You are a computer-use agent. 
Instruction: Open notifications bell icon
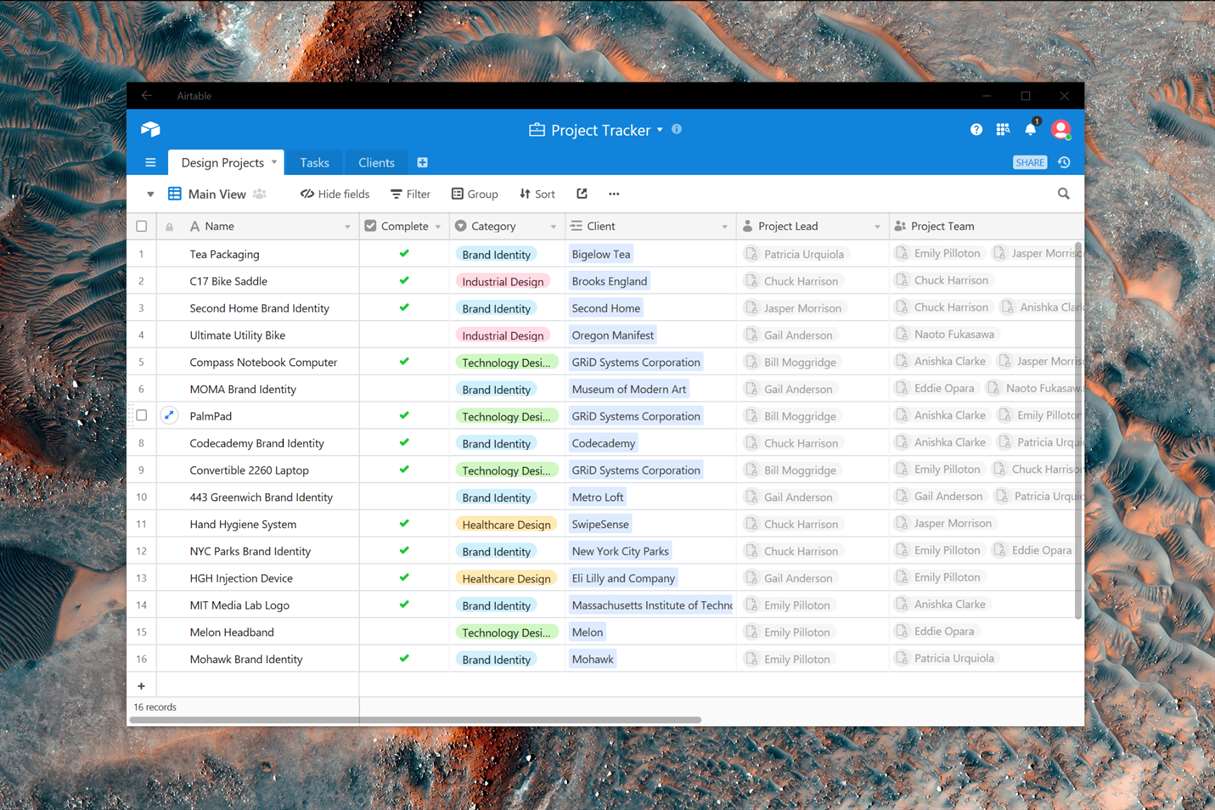pyautogui.click(x=1030, y=129)
